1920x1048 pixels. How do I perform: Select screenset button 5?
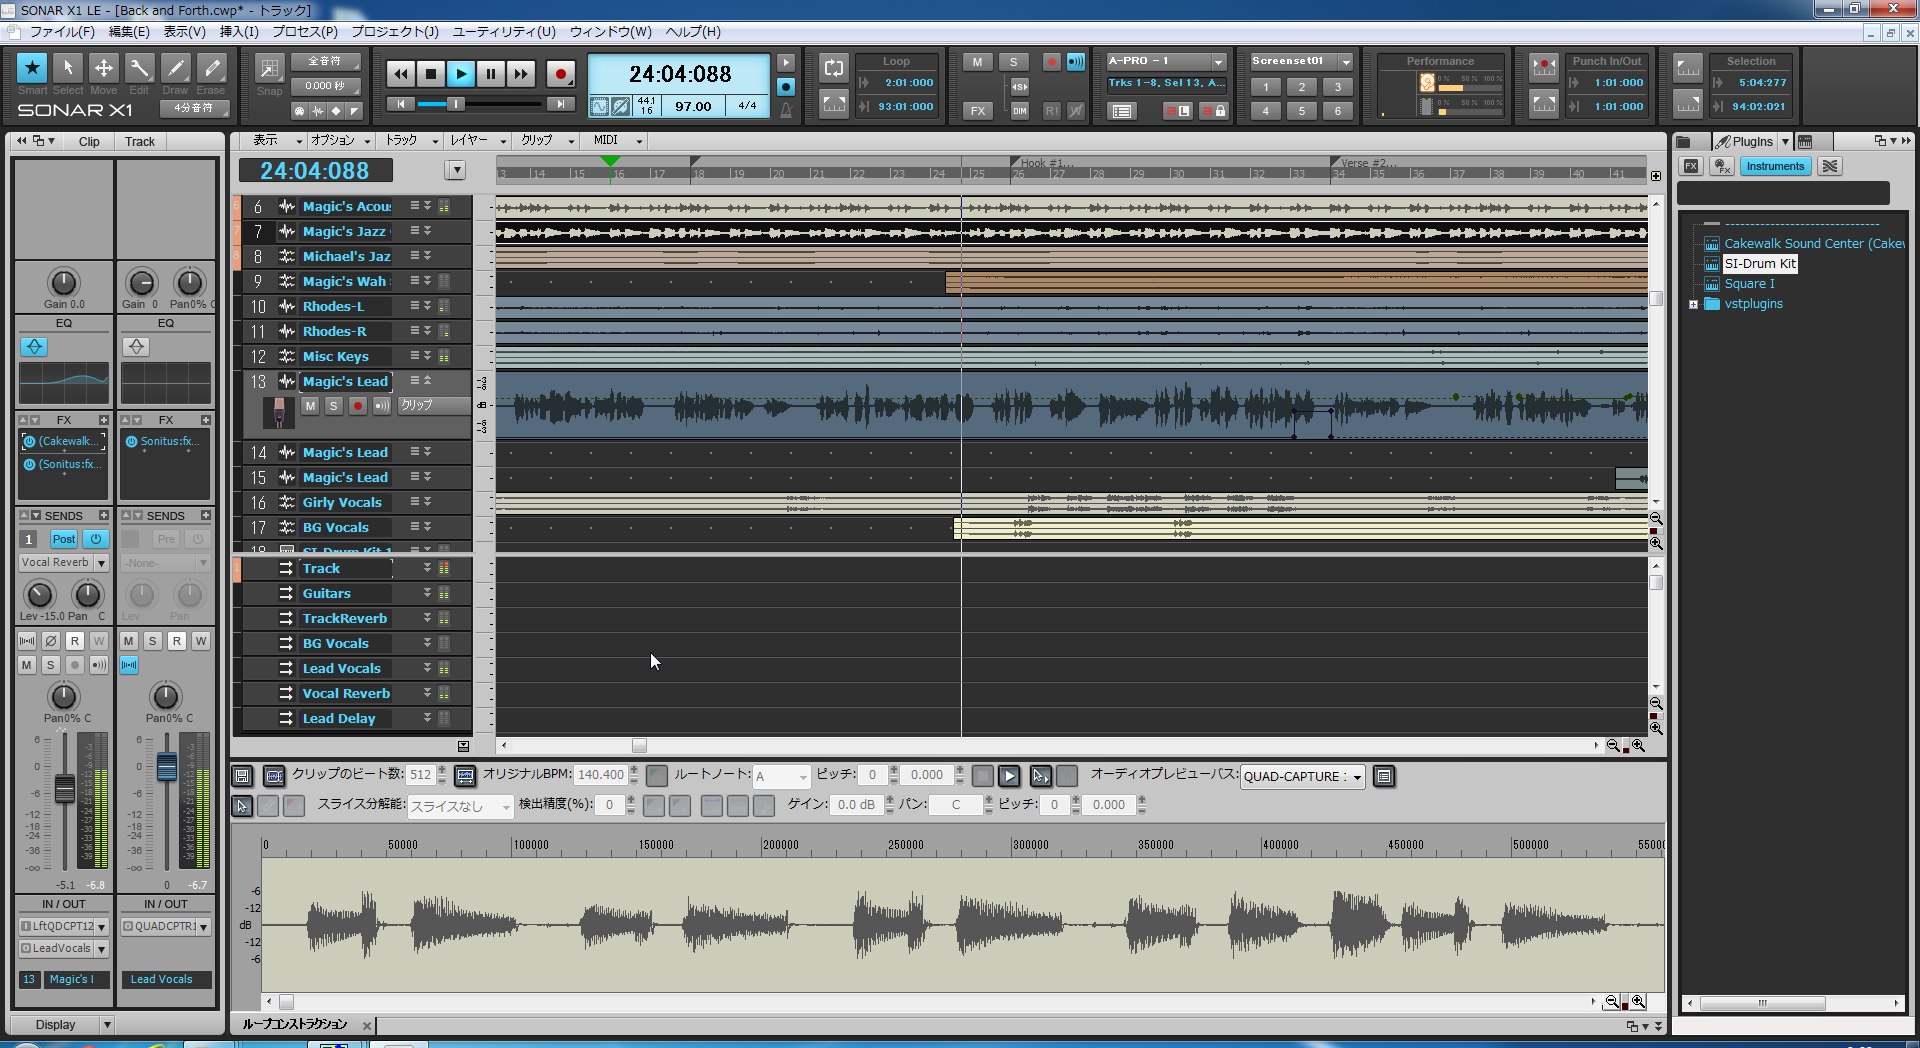(1302, 111)
